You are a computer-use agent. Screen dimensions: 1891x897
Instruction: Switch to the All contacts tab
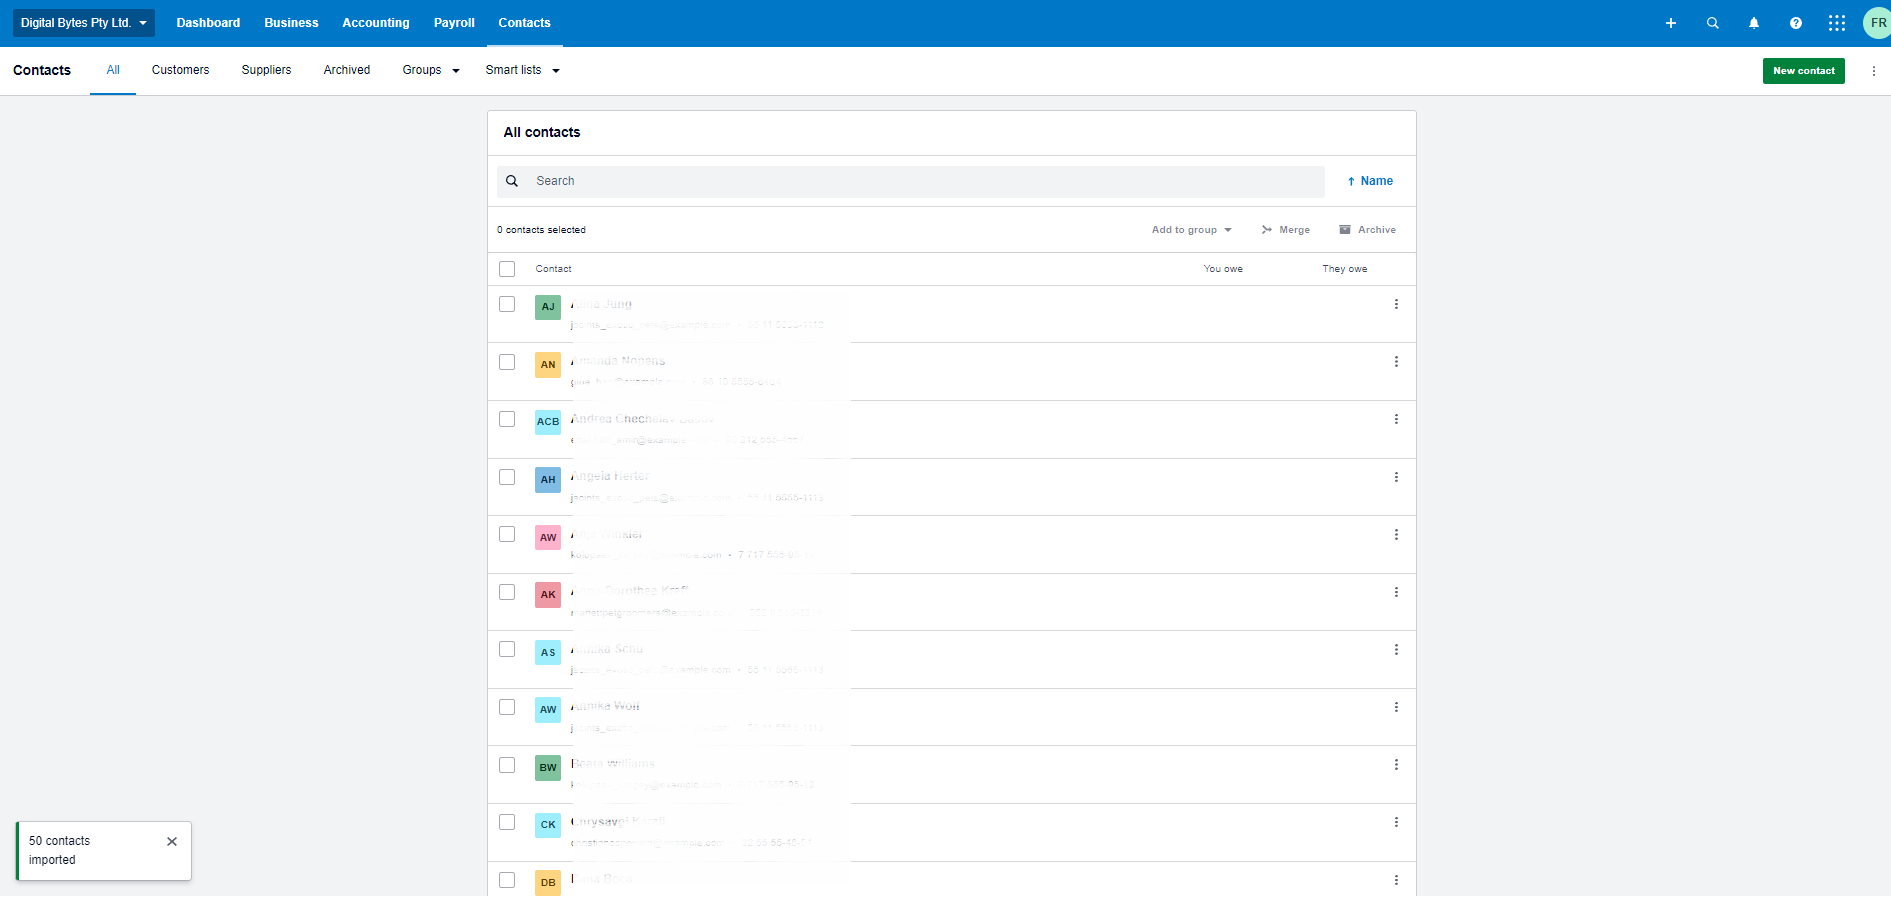pyautogui.click(x=113, y=70)
